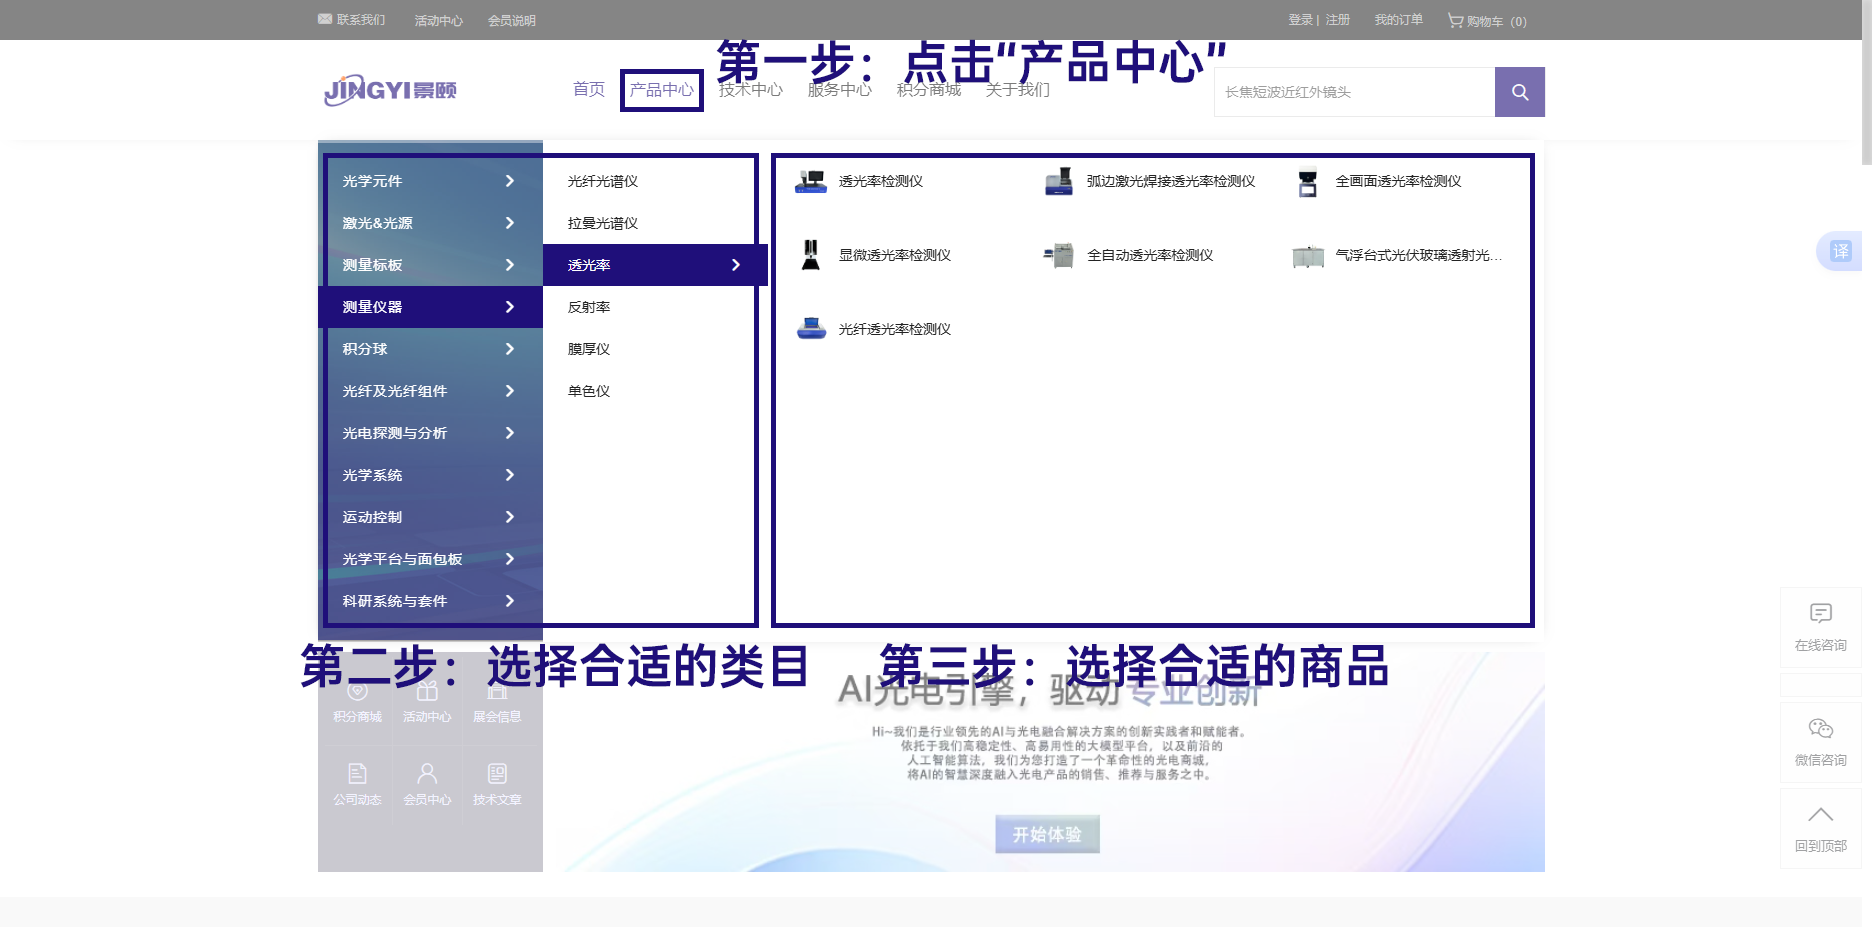Click the back-to-top arrow icon

pos(1820,815)
